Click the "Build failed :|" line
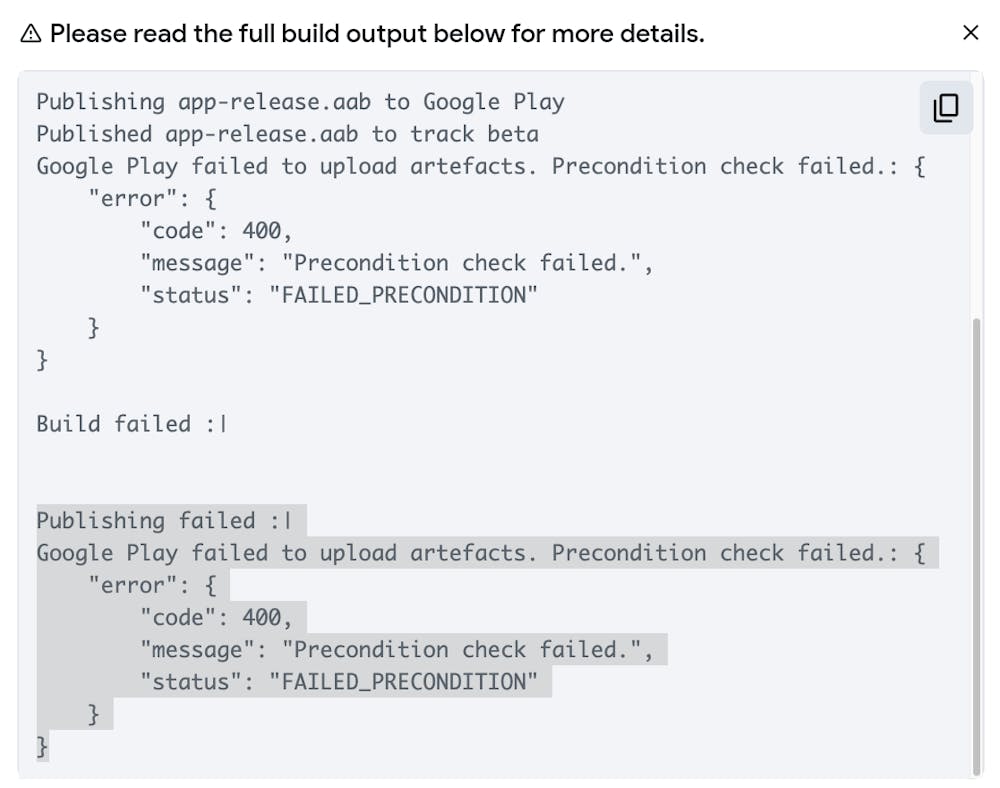Screen dimensions: 1000x788 tap(132, 424)
